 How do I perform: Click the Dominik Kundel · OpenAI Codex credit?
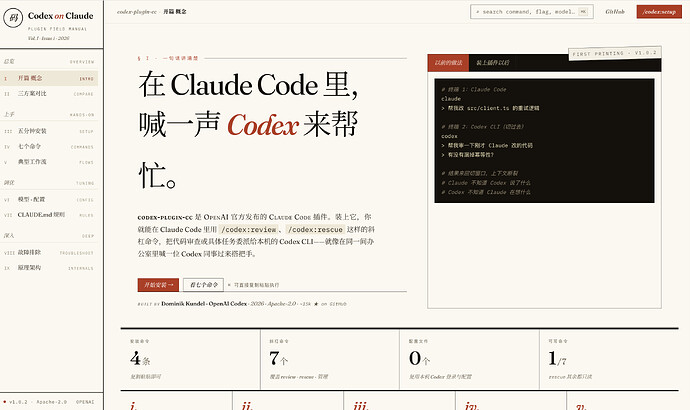[x=204, y=304]
